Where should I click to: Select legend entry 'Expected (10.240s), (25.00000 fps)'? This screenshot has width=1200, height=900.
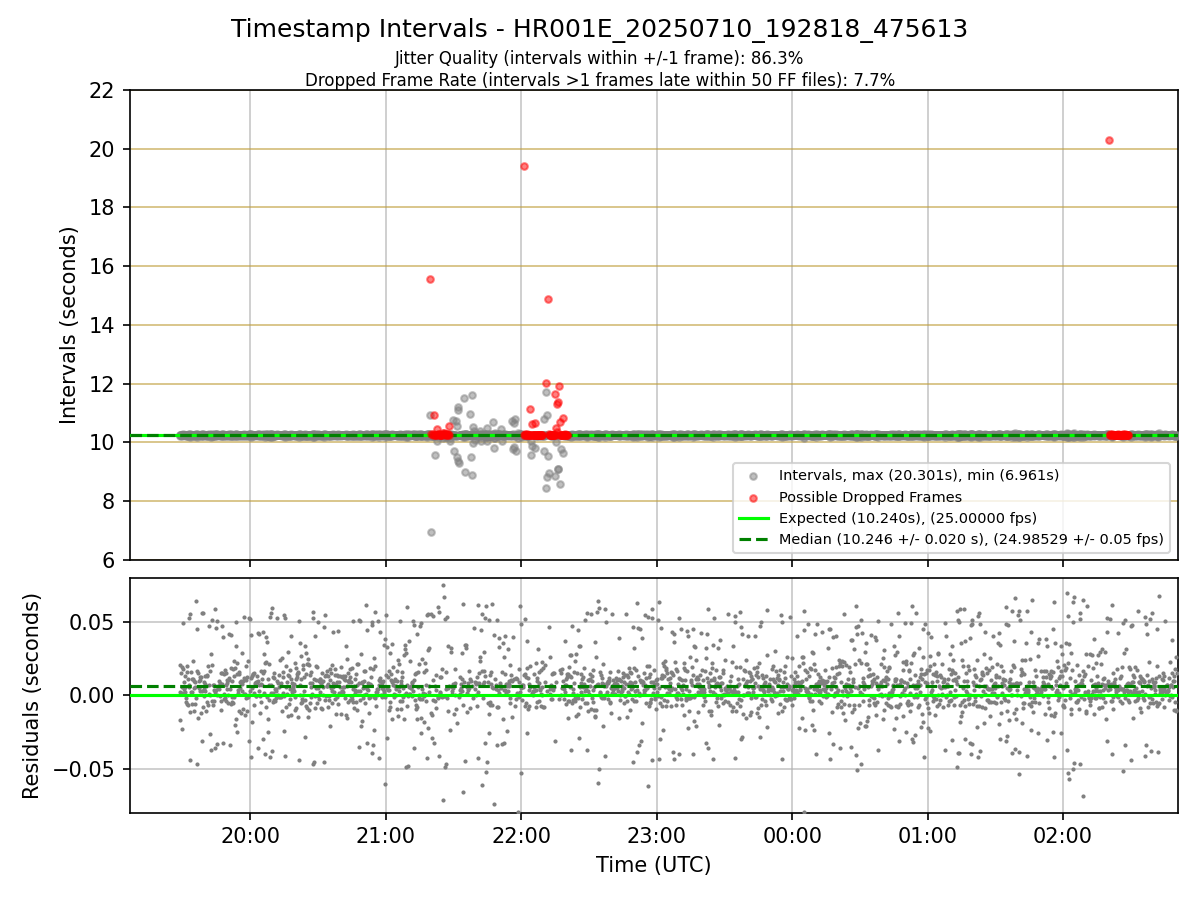pos(907,518)
